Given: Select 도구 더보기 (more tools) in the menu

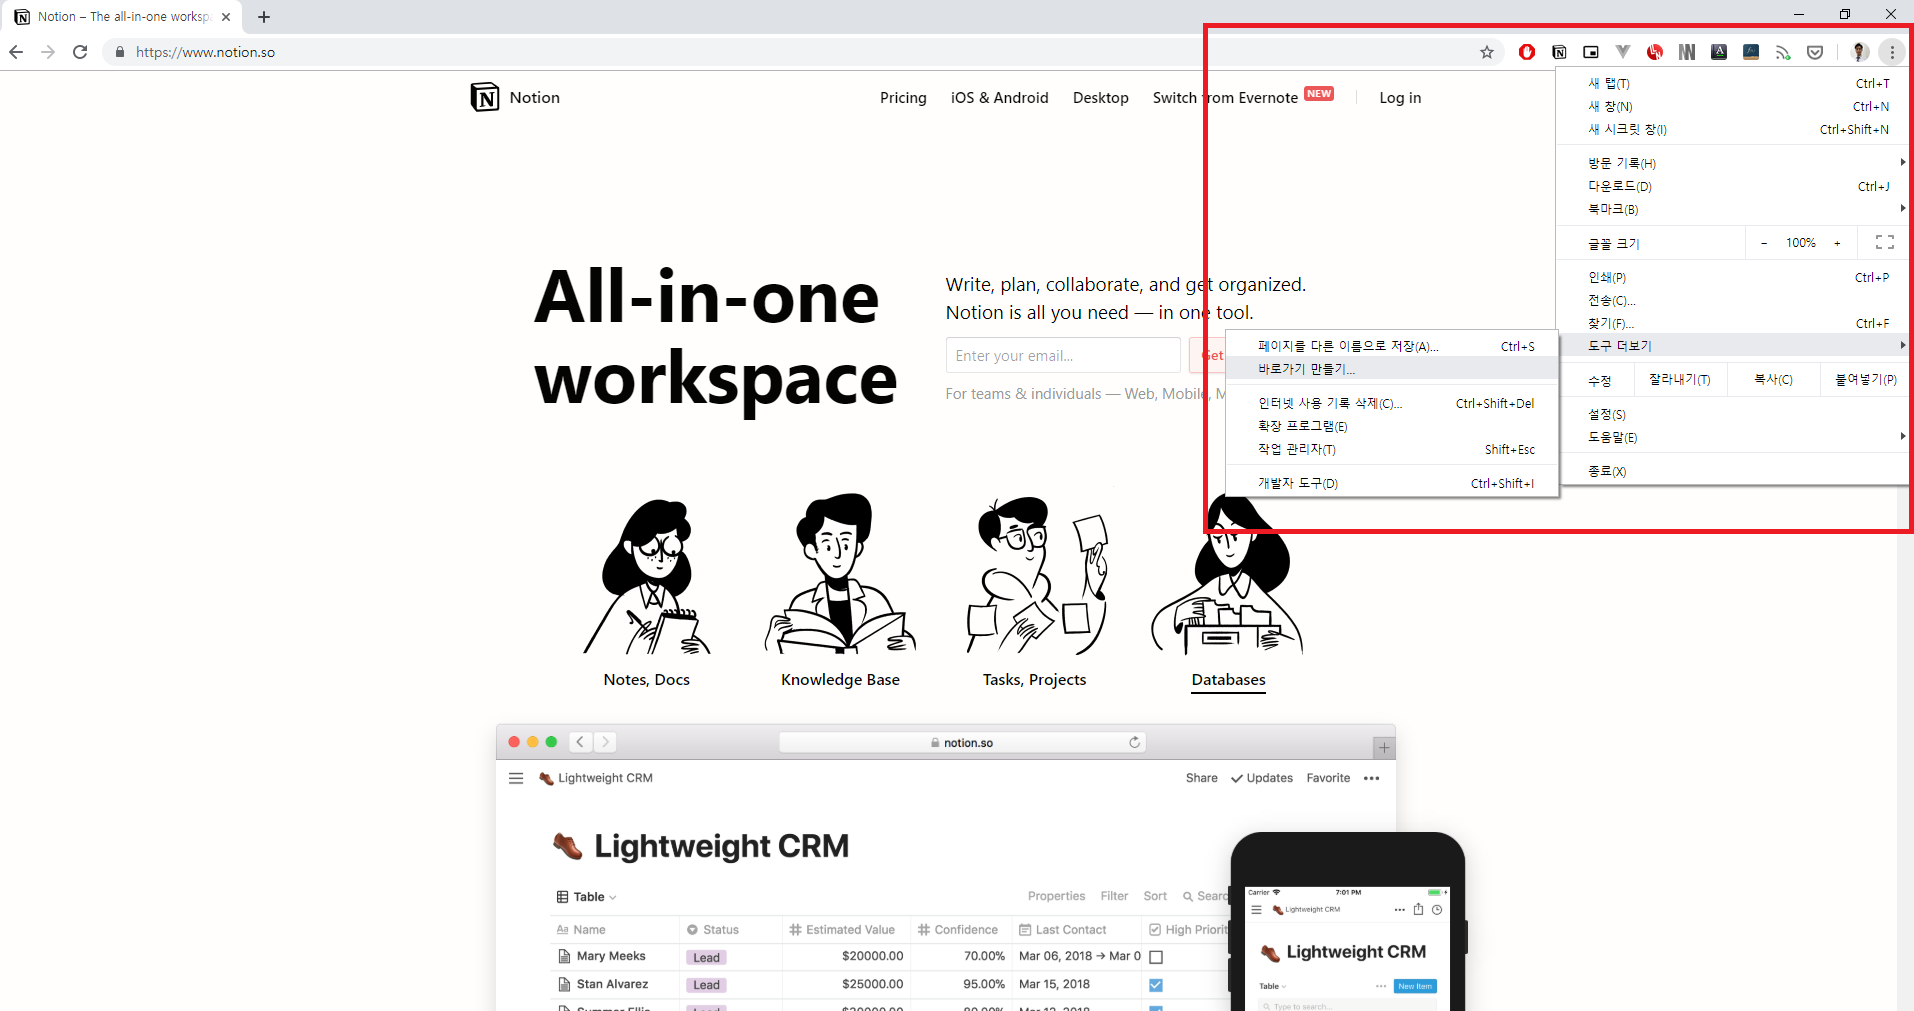Looking at the screenshot, I should click(x=1733, y=345).
